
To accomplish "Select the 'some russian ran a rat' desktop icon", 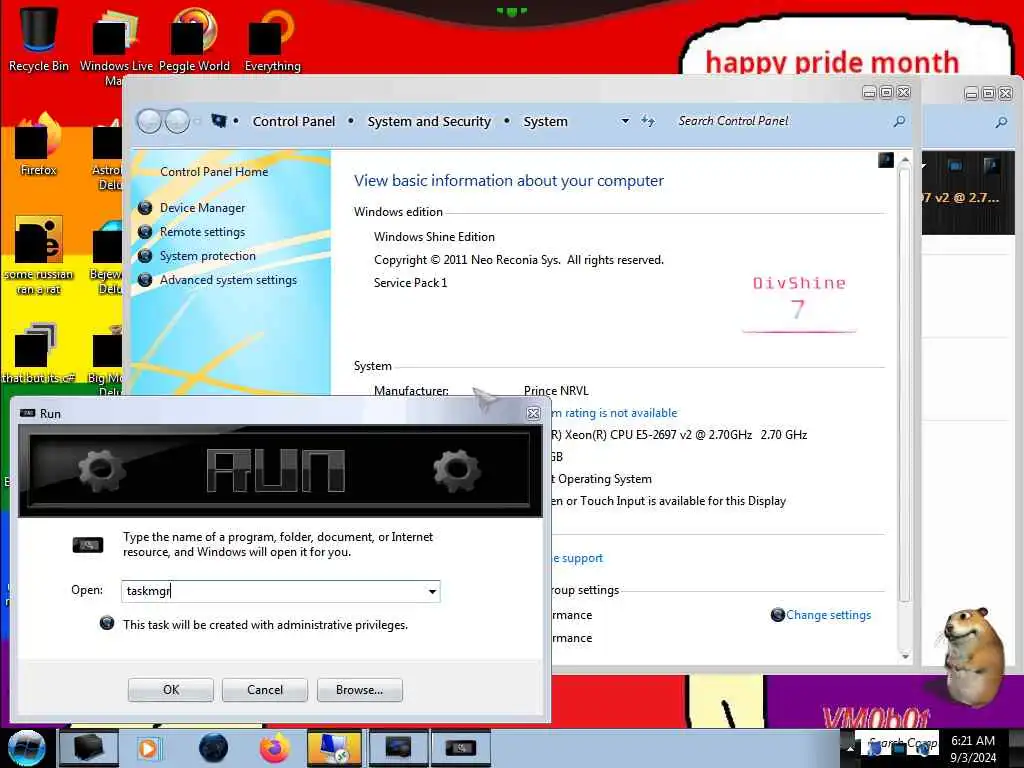I will point(39,255).
